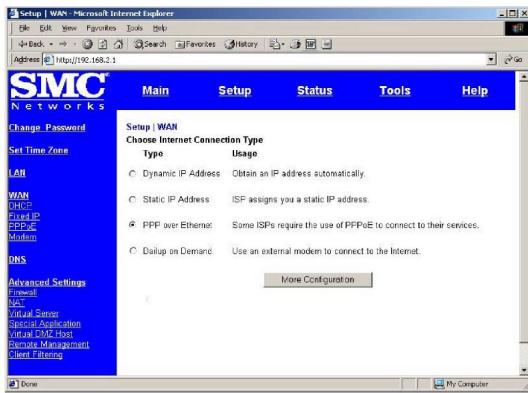Click the 'Done' status bar text
528x393 pixels.
point(29,384)
